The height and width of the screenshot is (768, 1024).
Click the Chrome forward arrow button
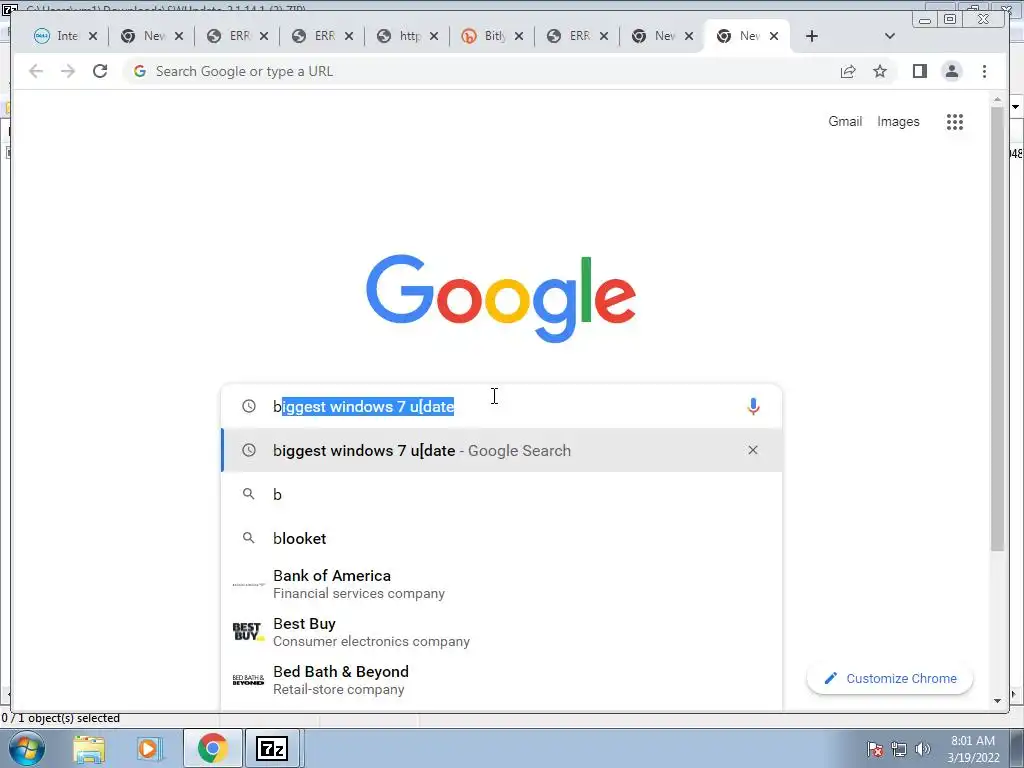tap(68, 71)
